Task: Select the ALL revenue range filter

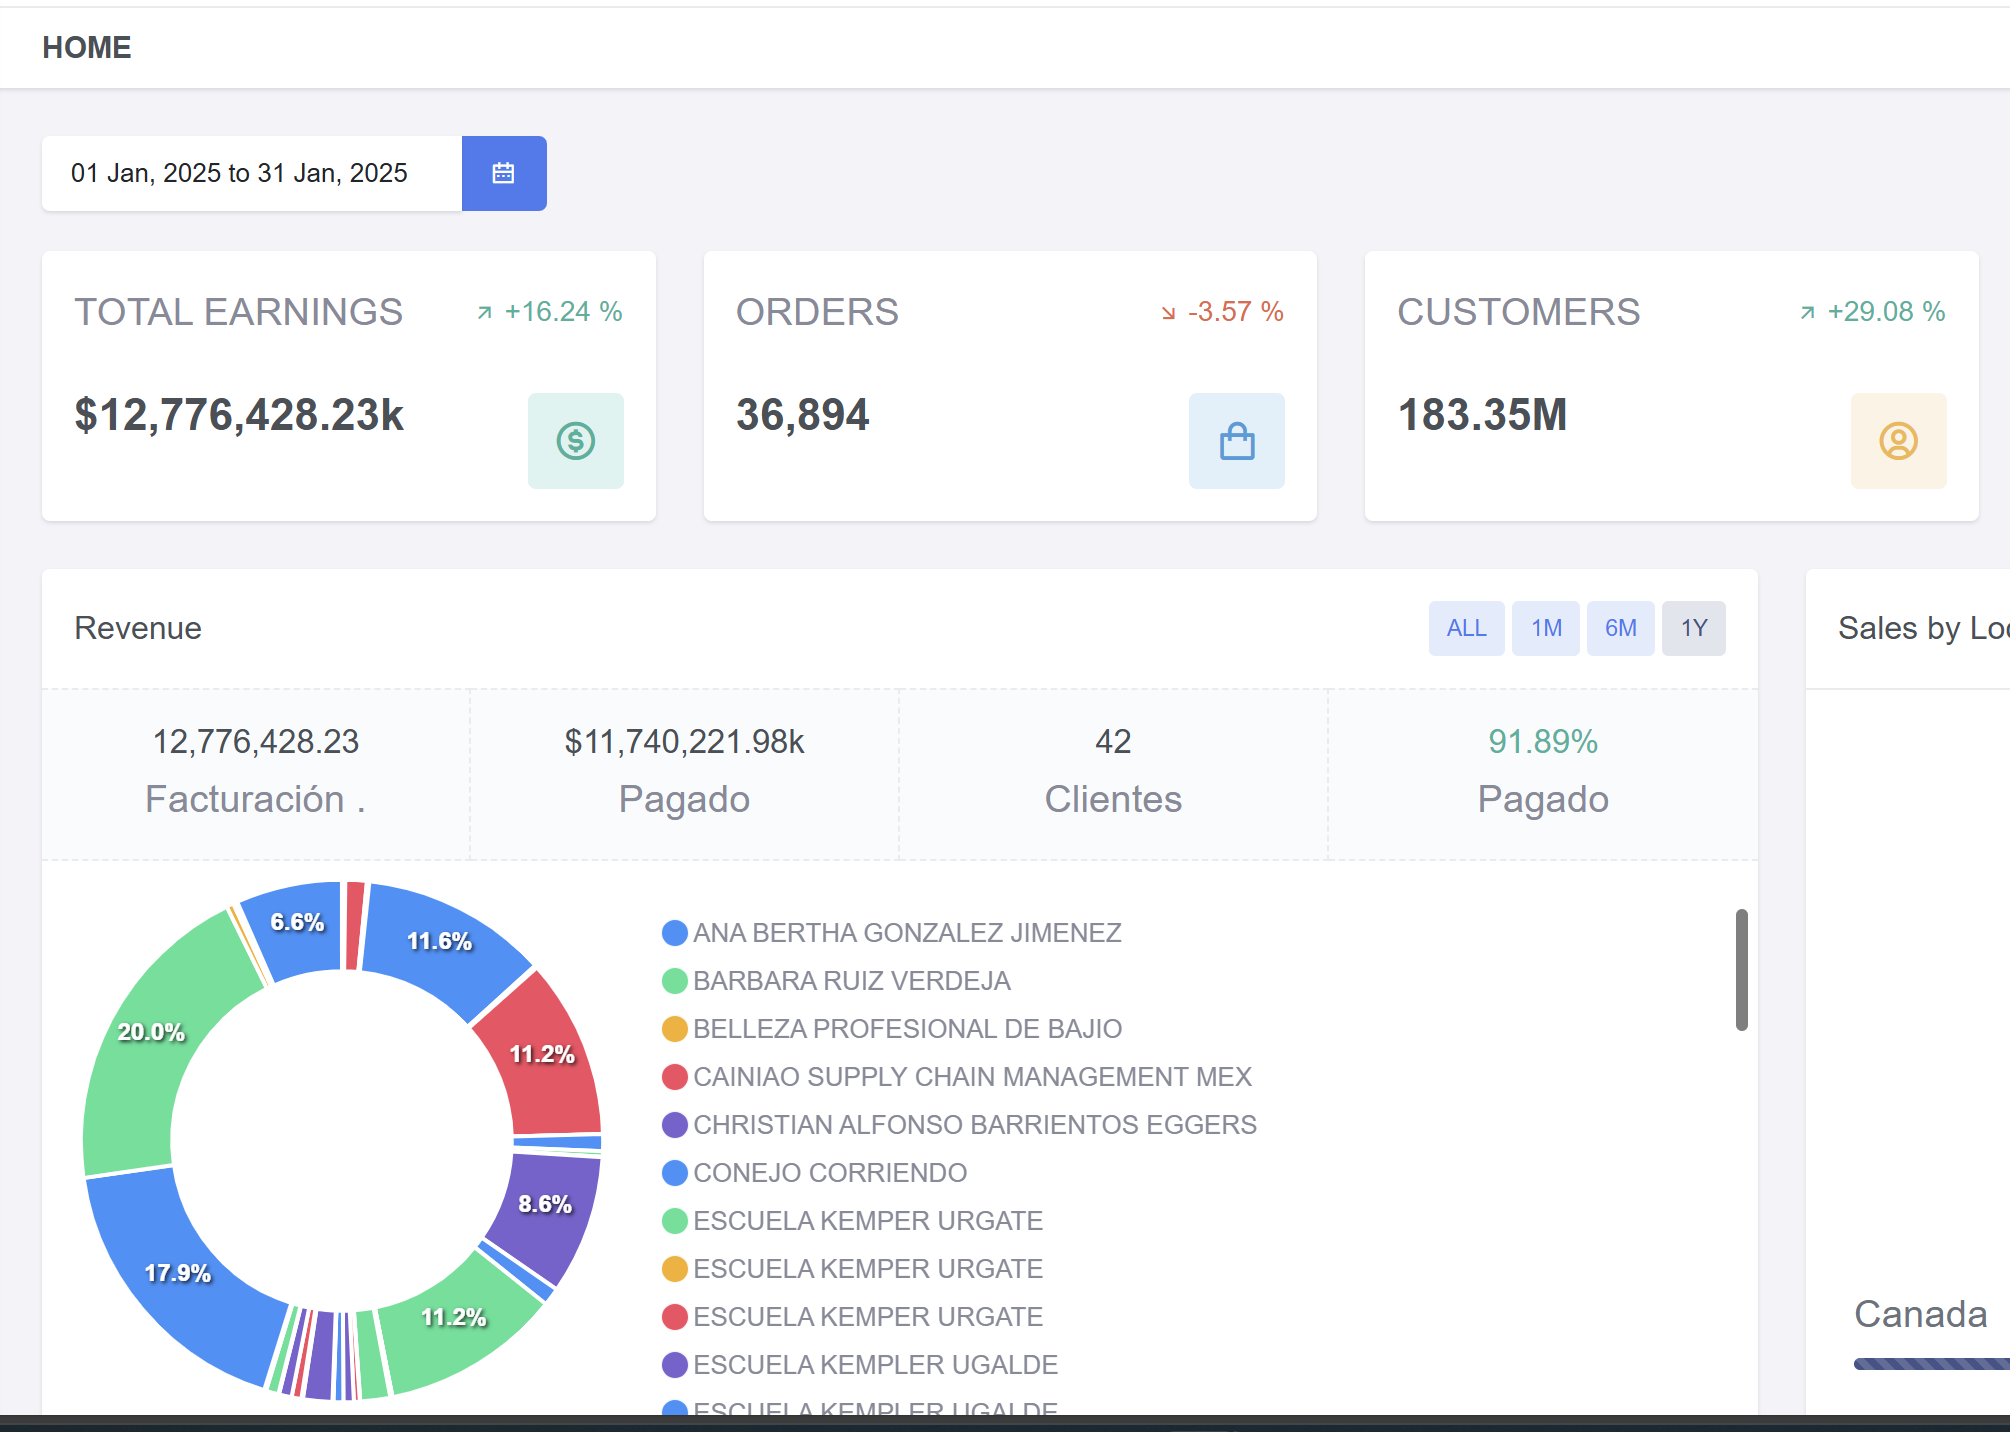Action: point(1465,628)
